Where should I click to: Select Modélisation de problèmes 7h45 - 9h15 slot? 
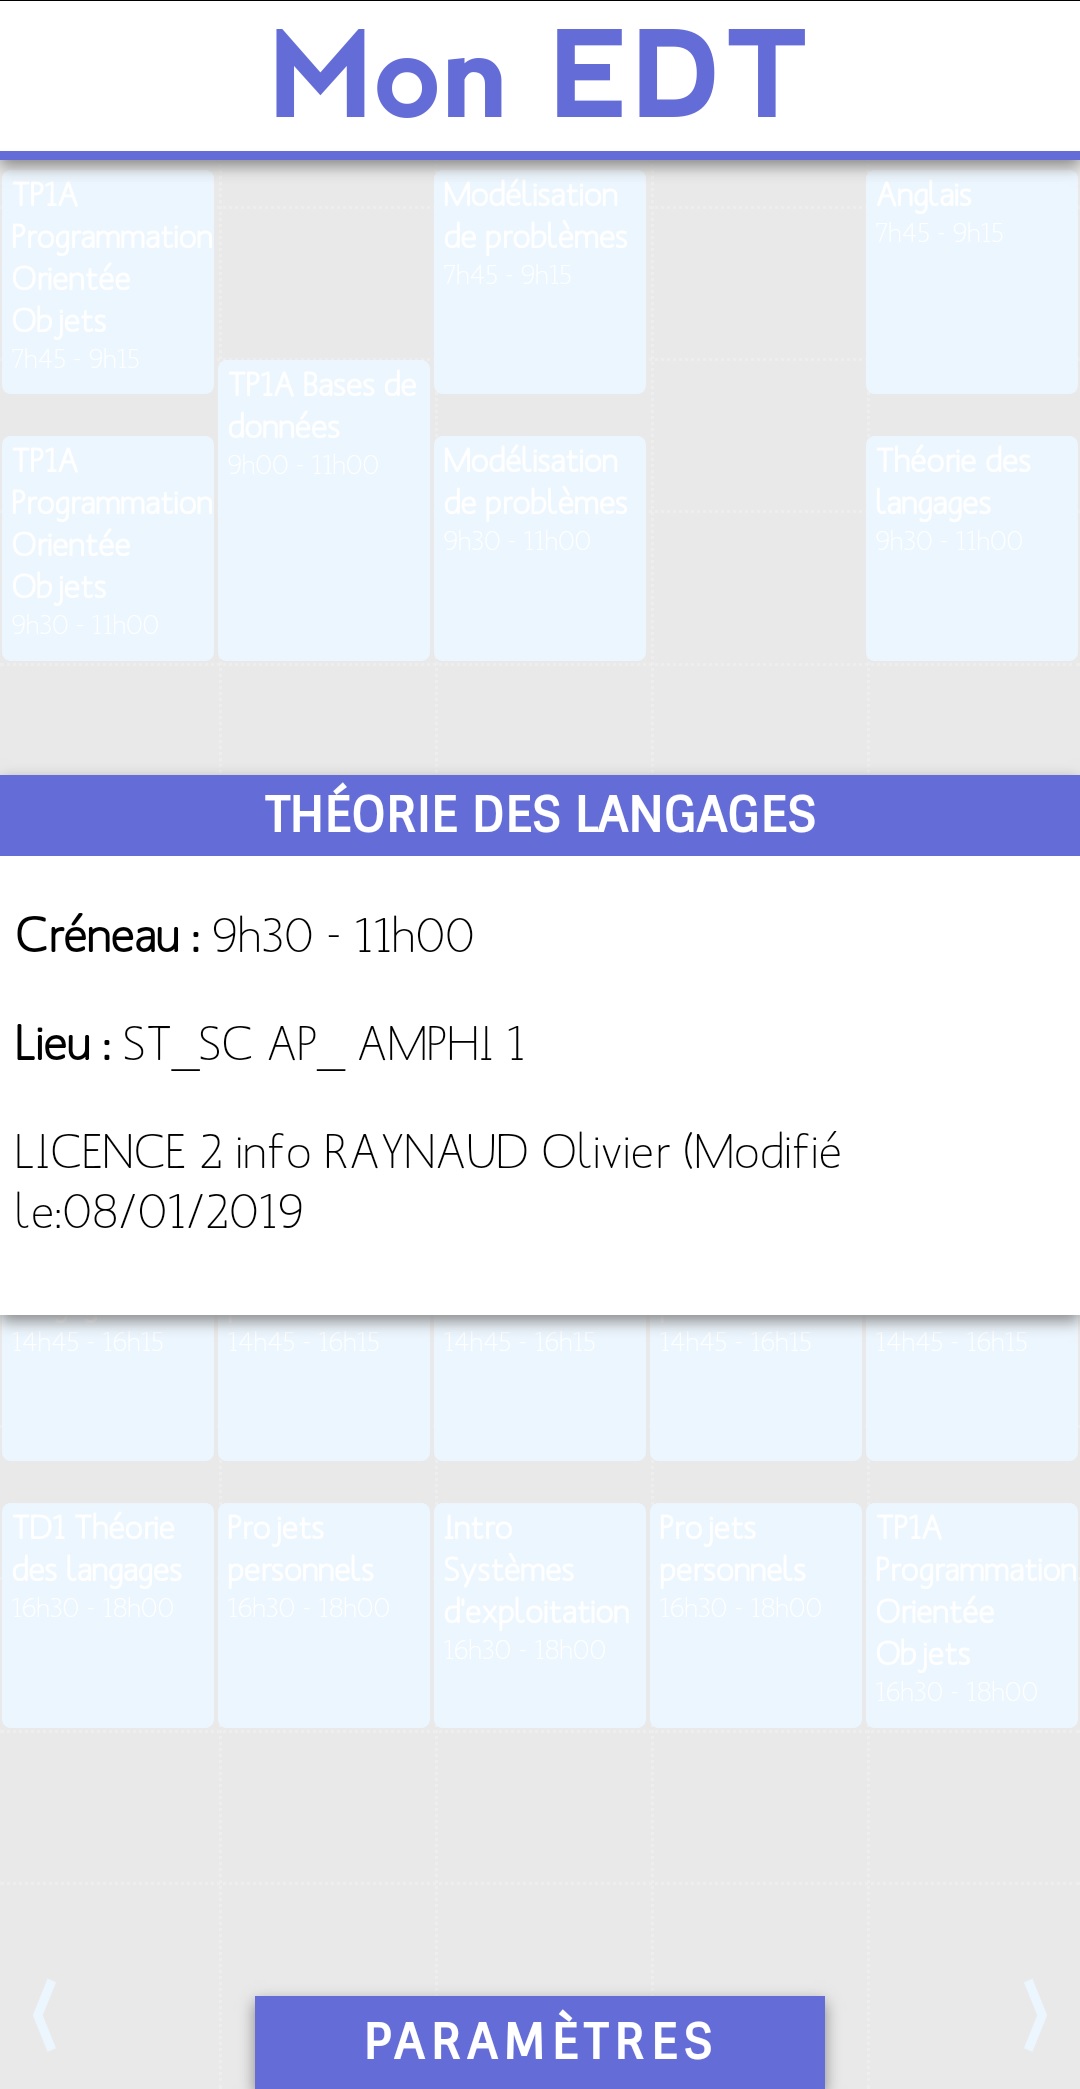[x=539, y=282]
